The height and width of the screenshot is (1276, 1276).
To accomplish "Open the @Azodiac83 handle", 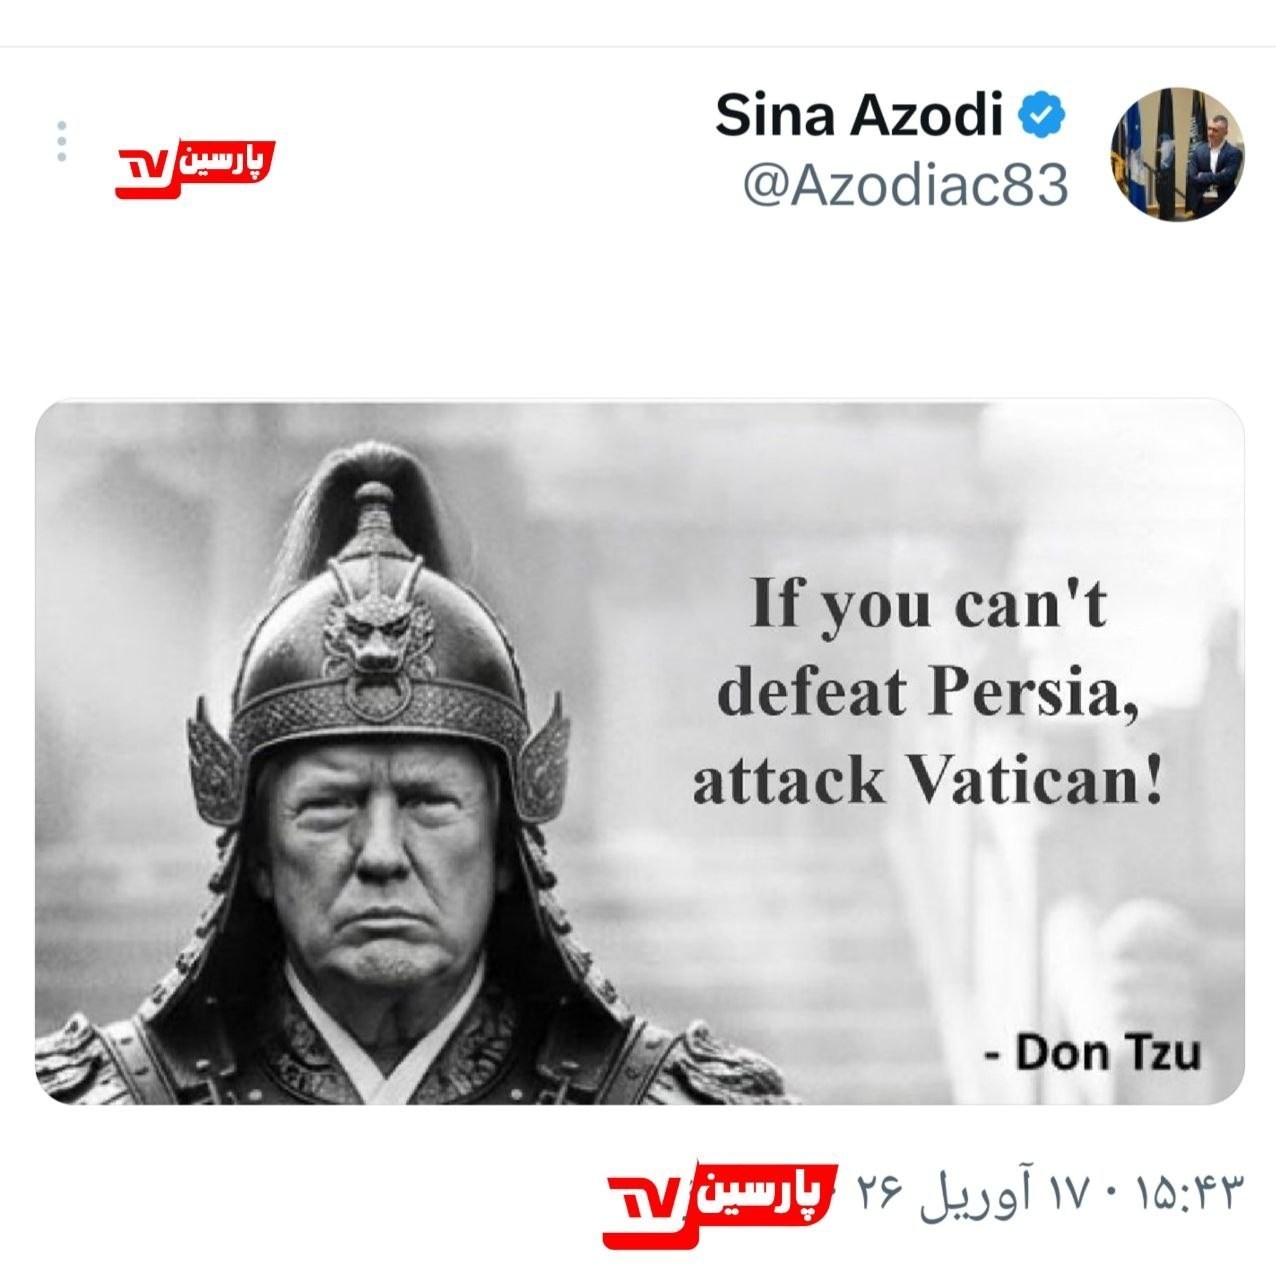I will [x=905, y=185].
